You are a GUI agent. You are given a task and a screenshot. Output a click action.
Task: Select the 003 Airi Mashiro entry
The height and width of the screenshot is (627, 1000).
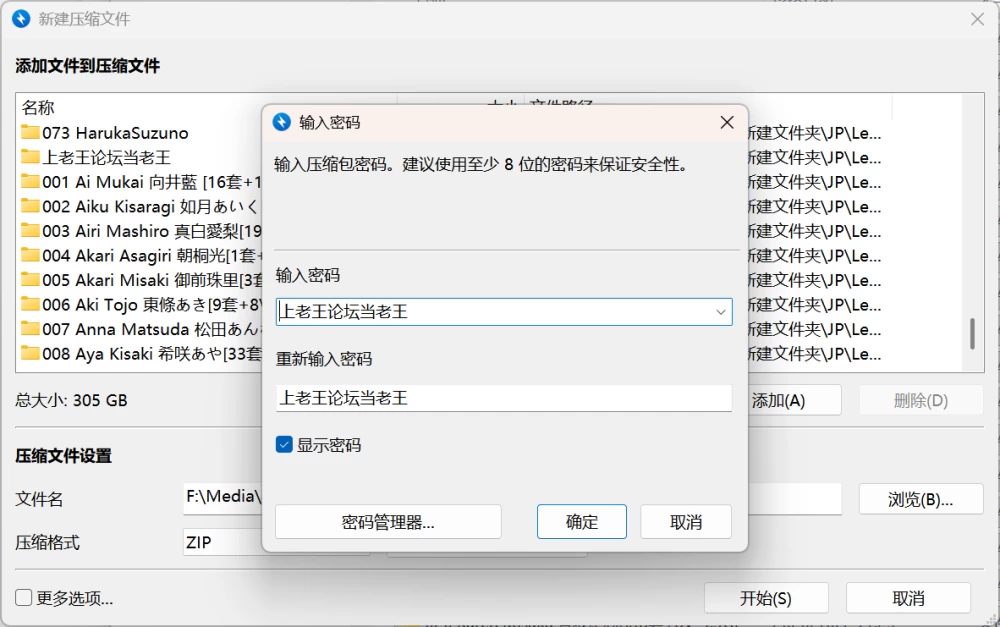click(152, 231)
